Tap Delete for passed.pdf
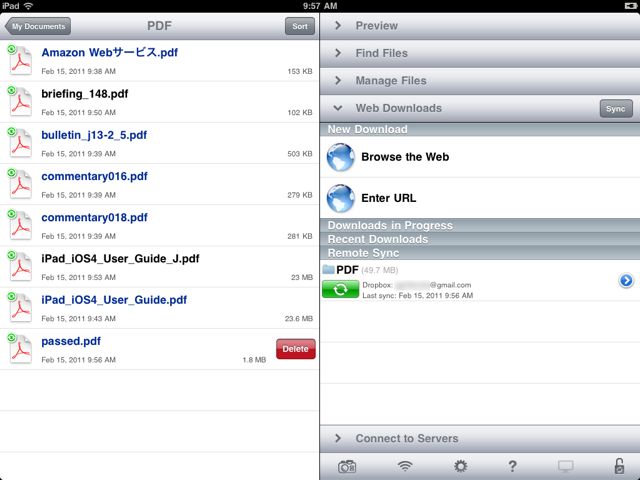Image resolution: width=640 pixels, height=480 pixels. 296,349
